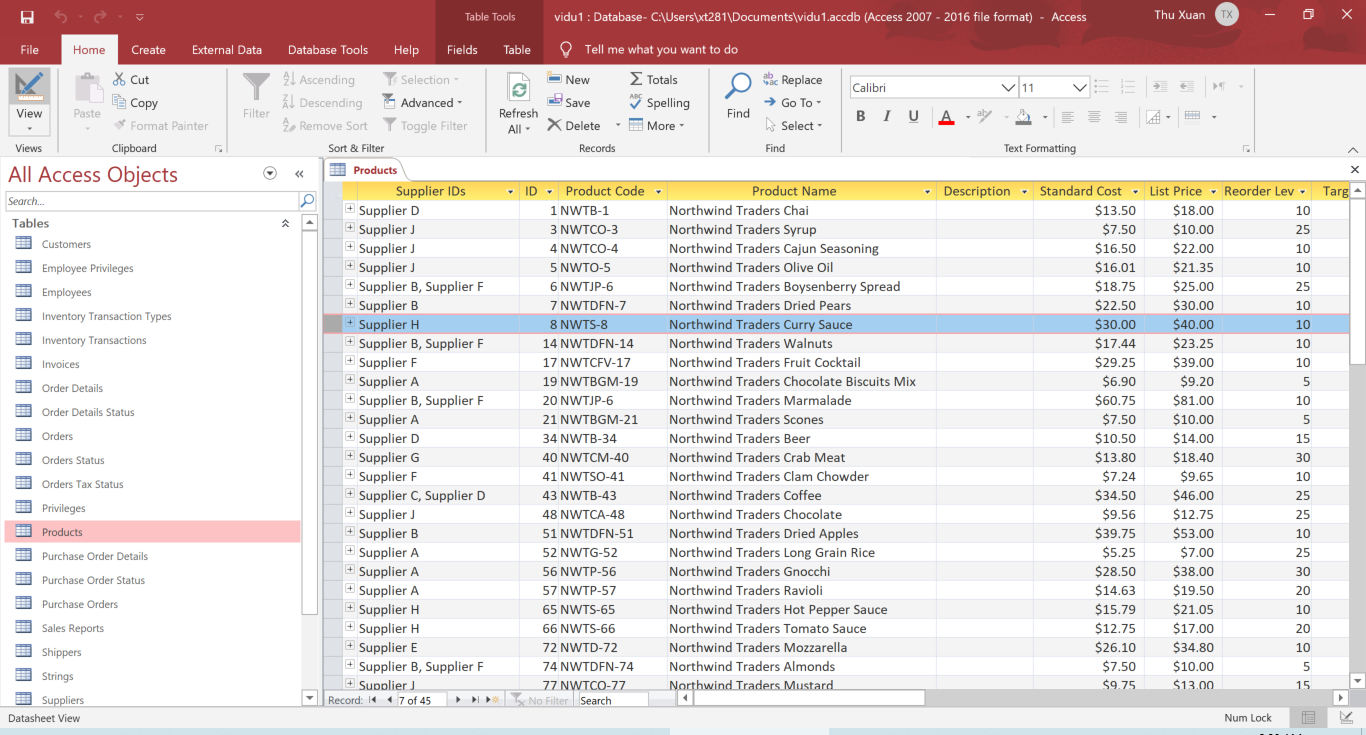Viewport: 1366px width, 735px height.
Task: Open Go To dropdown
Action: tap(792, 103)
